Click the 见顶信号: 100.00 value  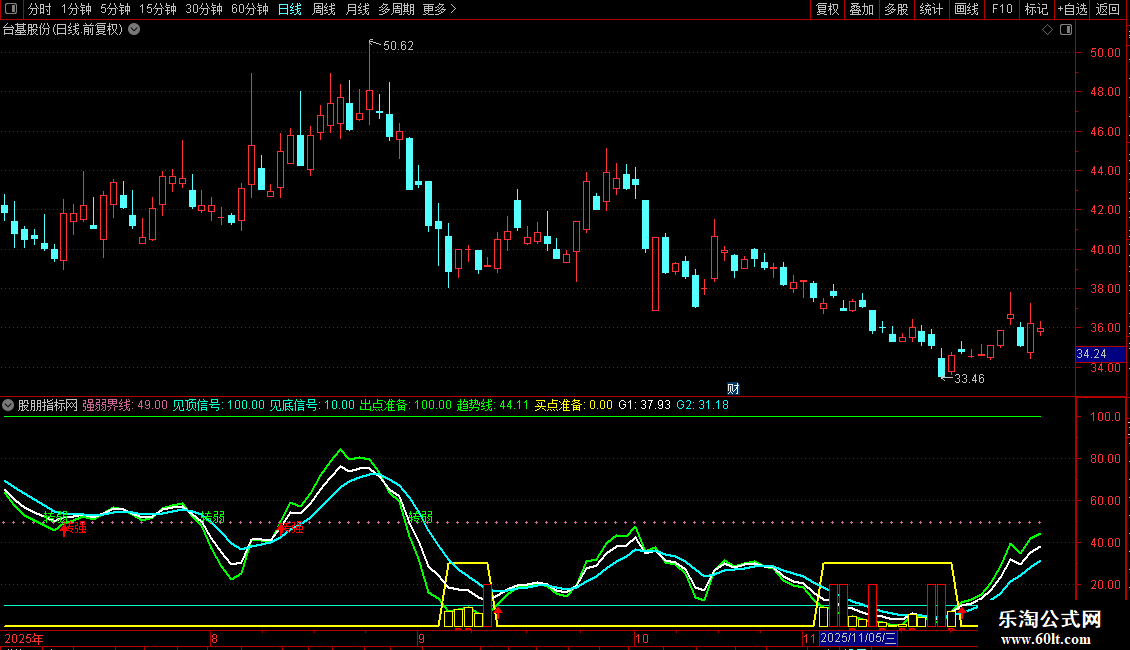tap(218, 405)
